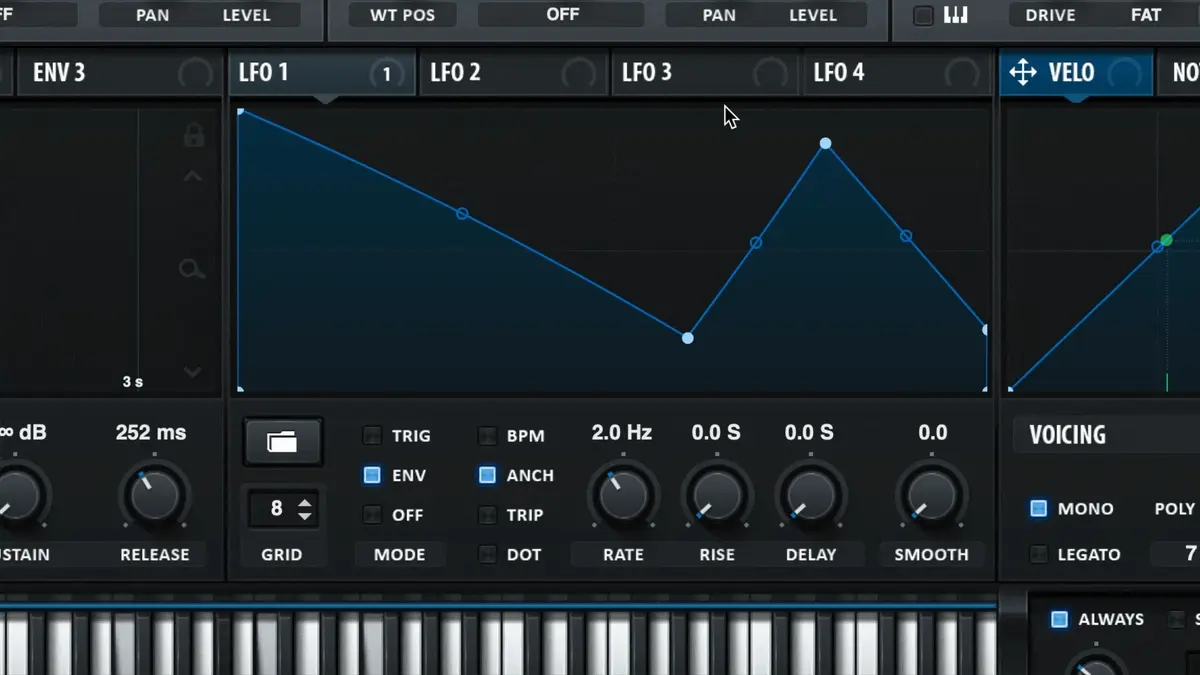Click the POLY voice count showing 7
Viewport: 1200px width, 675px height.
coord(1190,553)
